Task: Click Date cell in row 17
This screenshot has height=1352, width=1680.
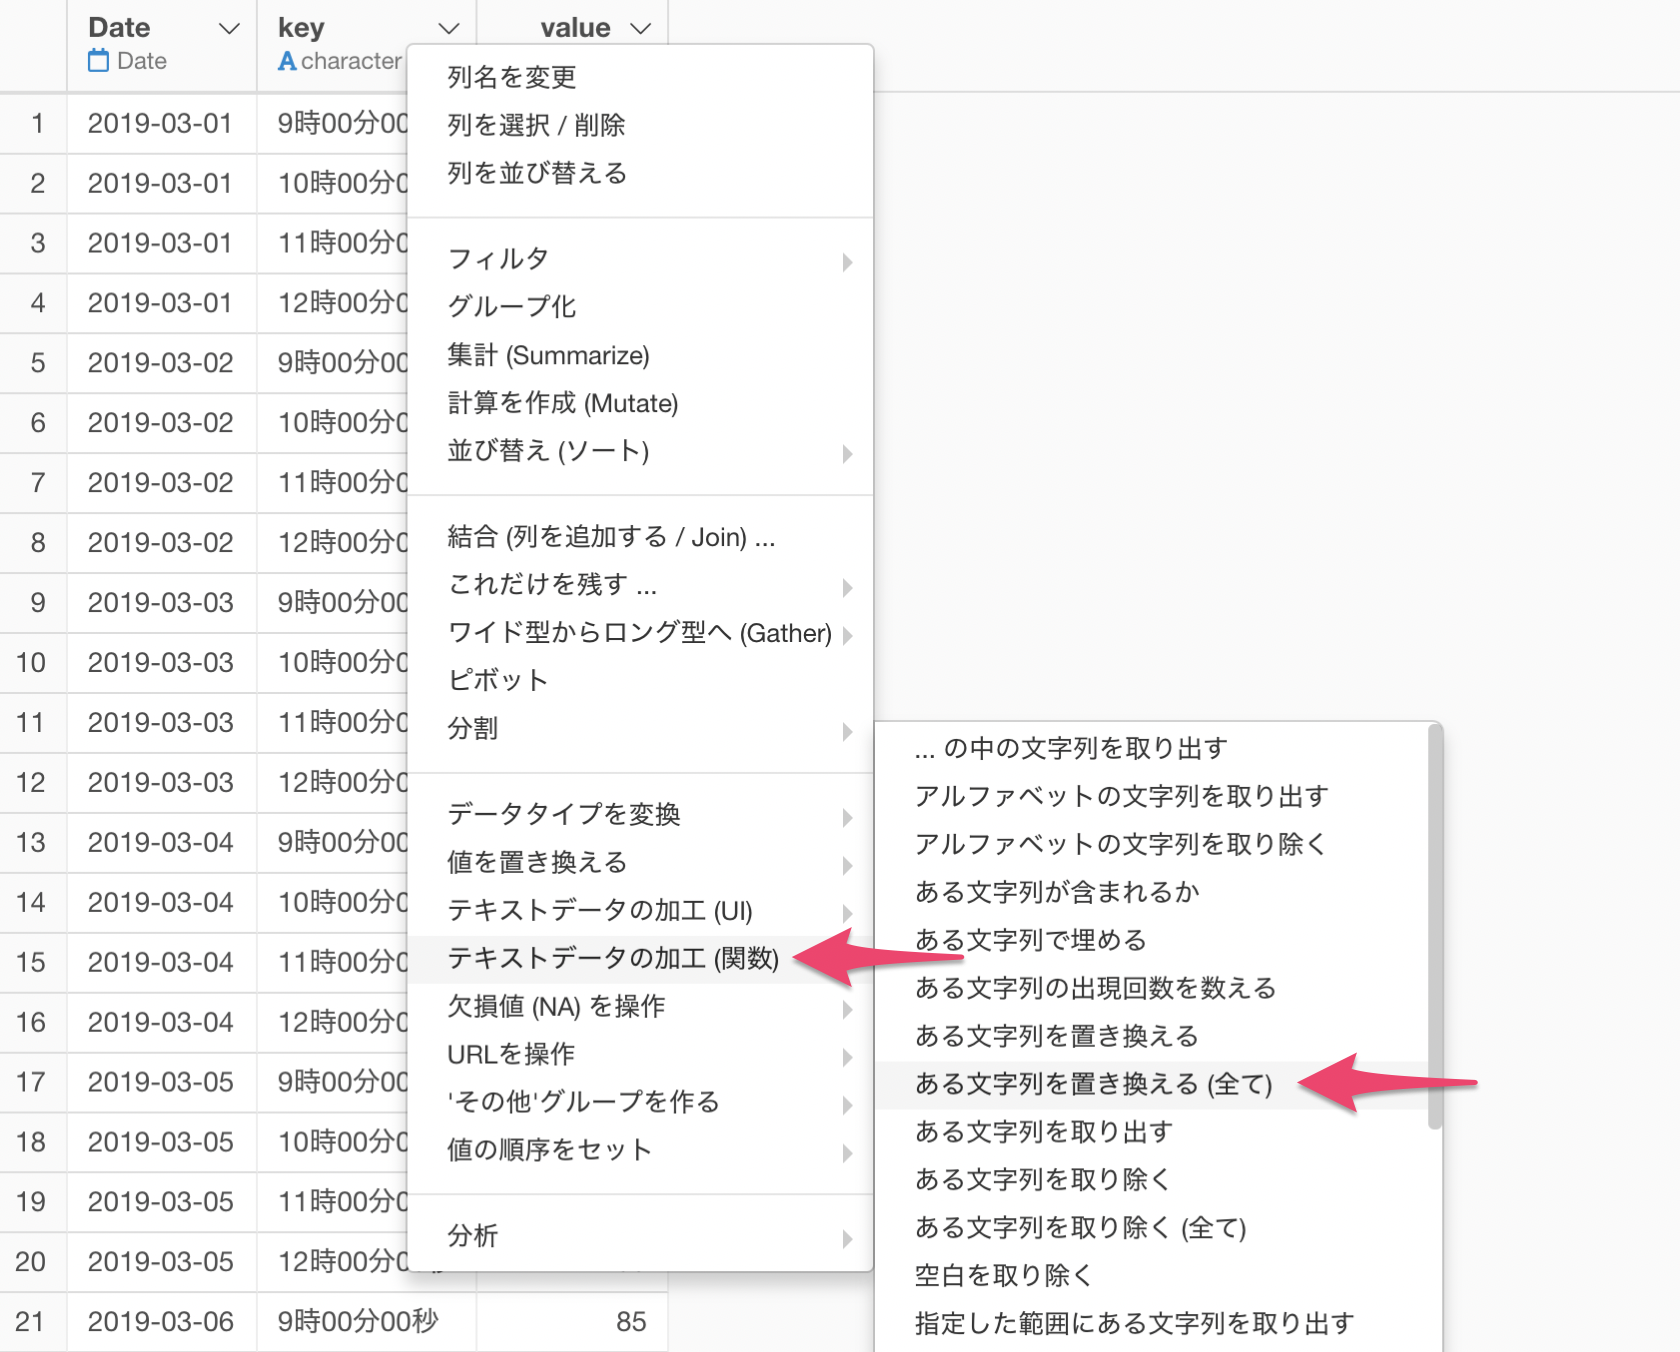Action: pos(161,1082)
